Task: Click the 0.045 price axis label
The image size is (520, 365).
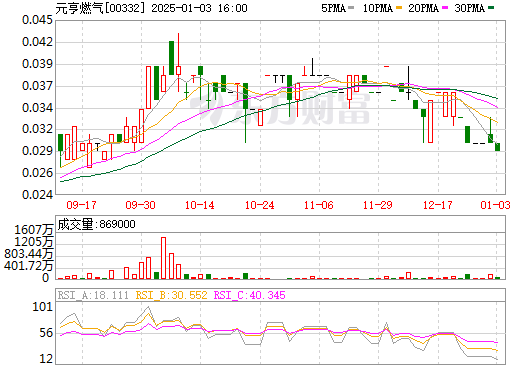Action: [x=37, y=20]
